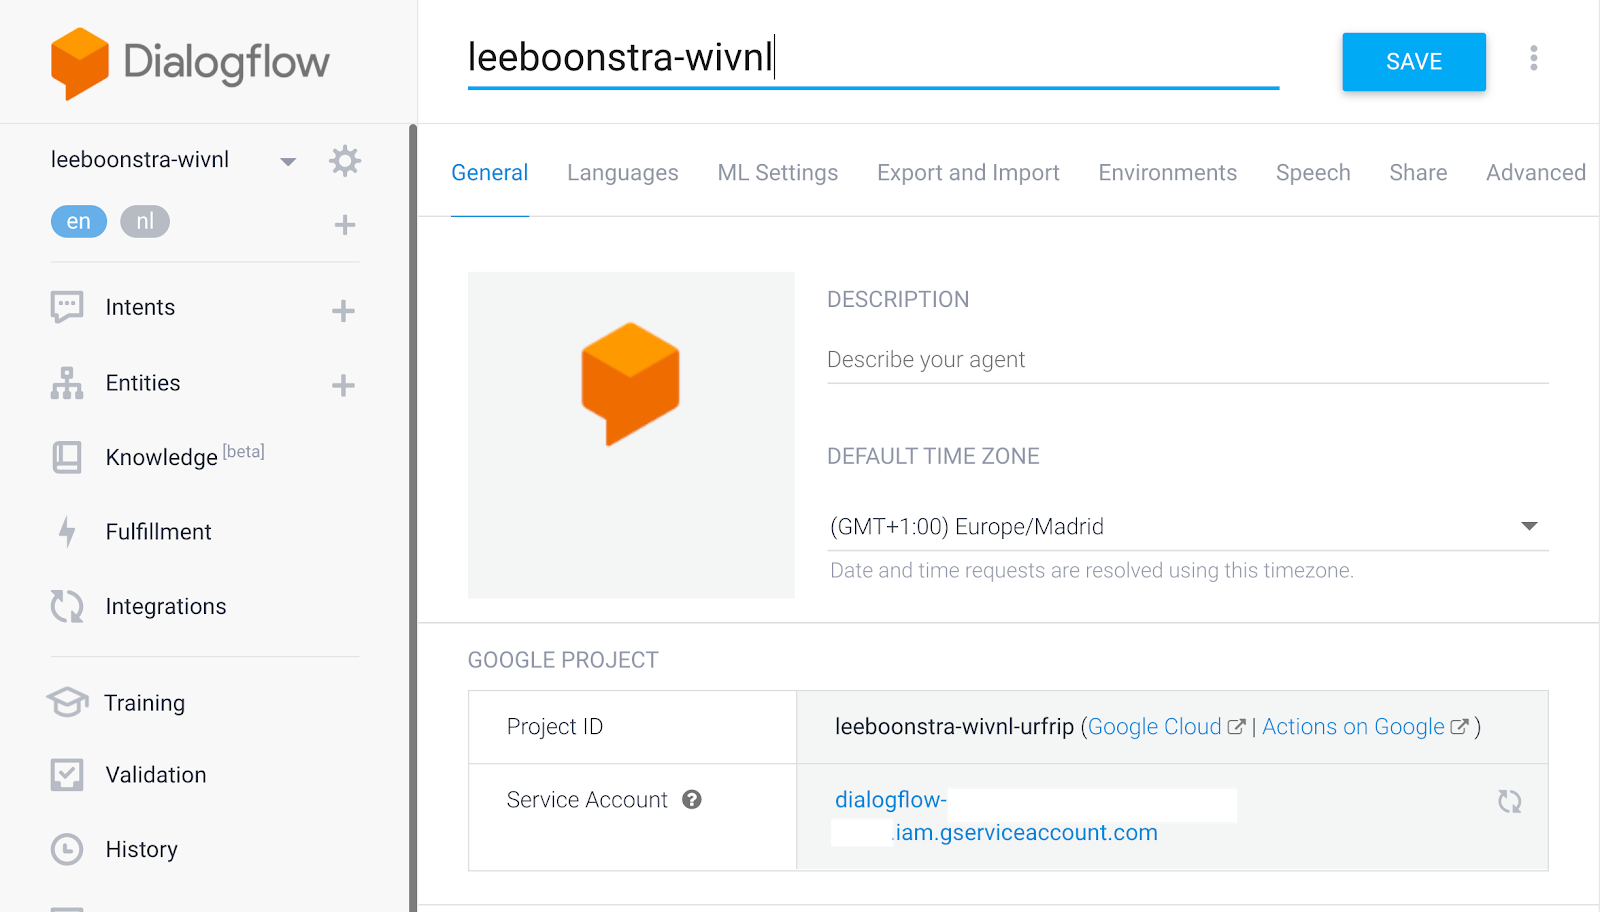
Task: Click the agent avatar image
Action: (x=631, y=435)
